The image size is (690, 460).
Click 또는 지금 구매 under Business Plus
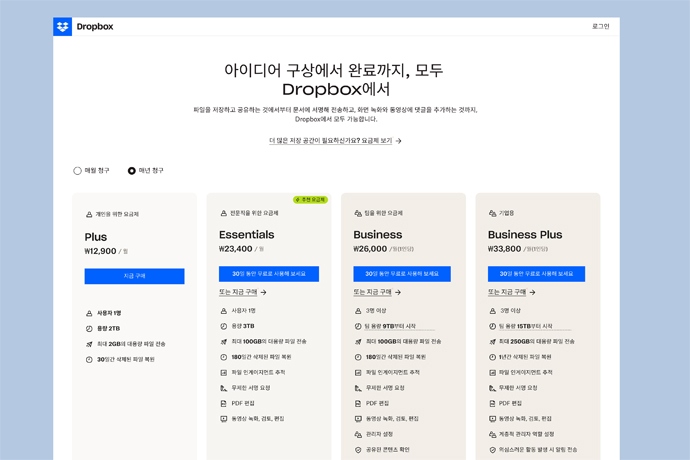click(511, 293)
